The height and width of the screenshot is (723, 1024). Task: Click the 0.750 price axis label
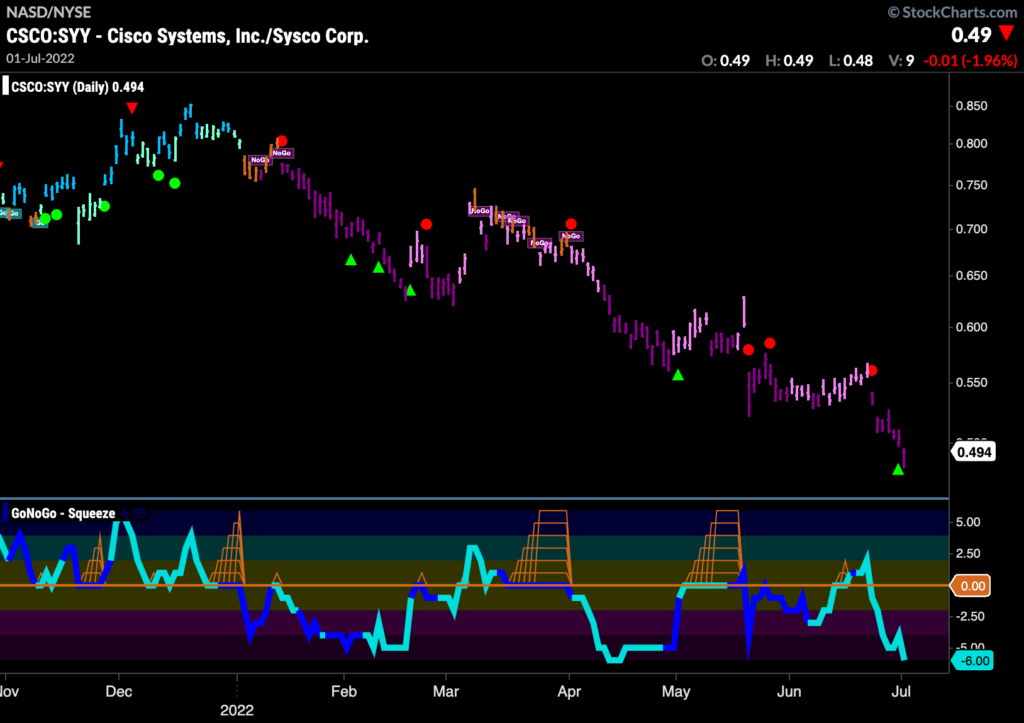pos(972,185)
